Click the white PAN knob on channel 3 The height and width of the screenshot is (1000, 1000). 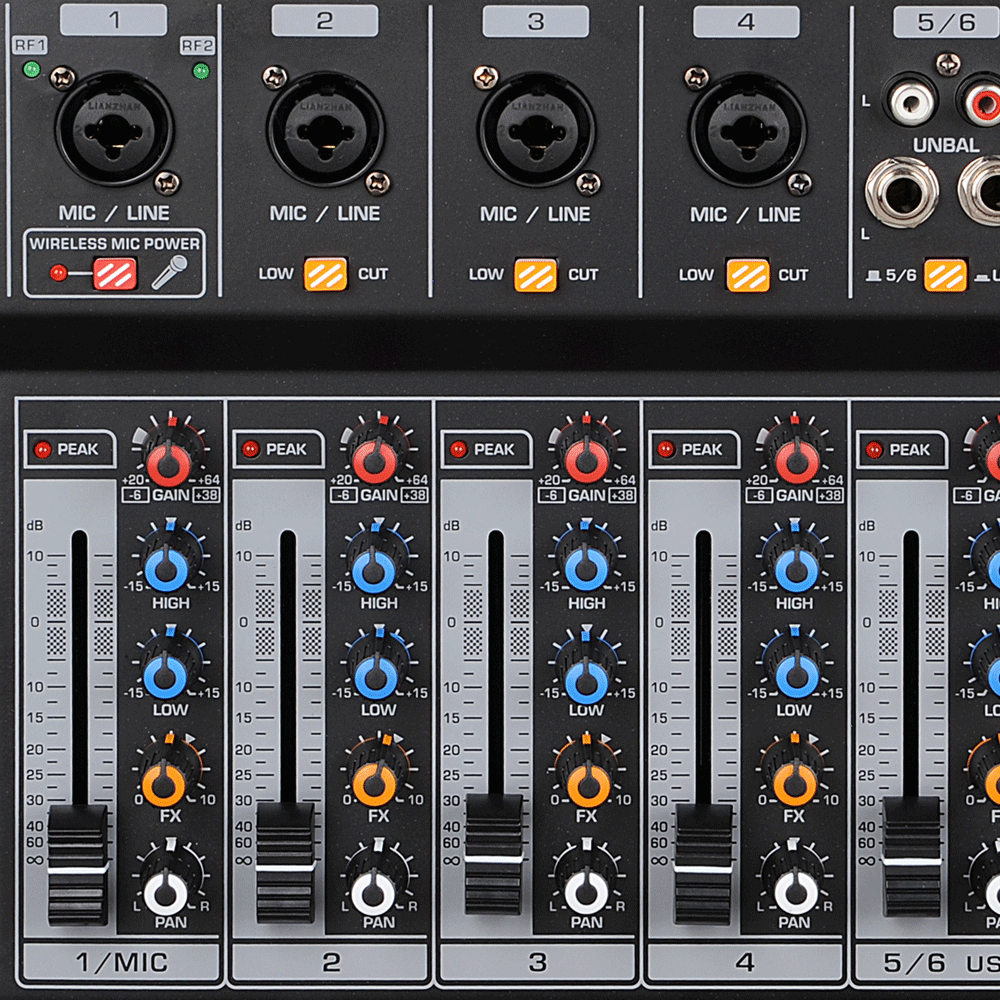coord(586,892)
